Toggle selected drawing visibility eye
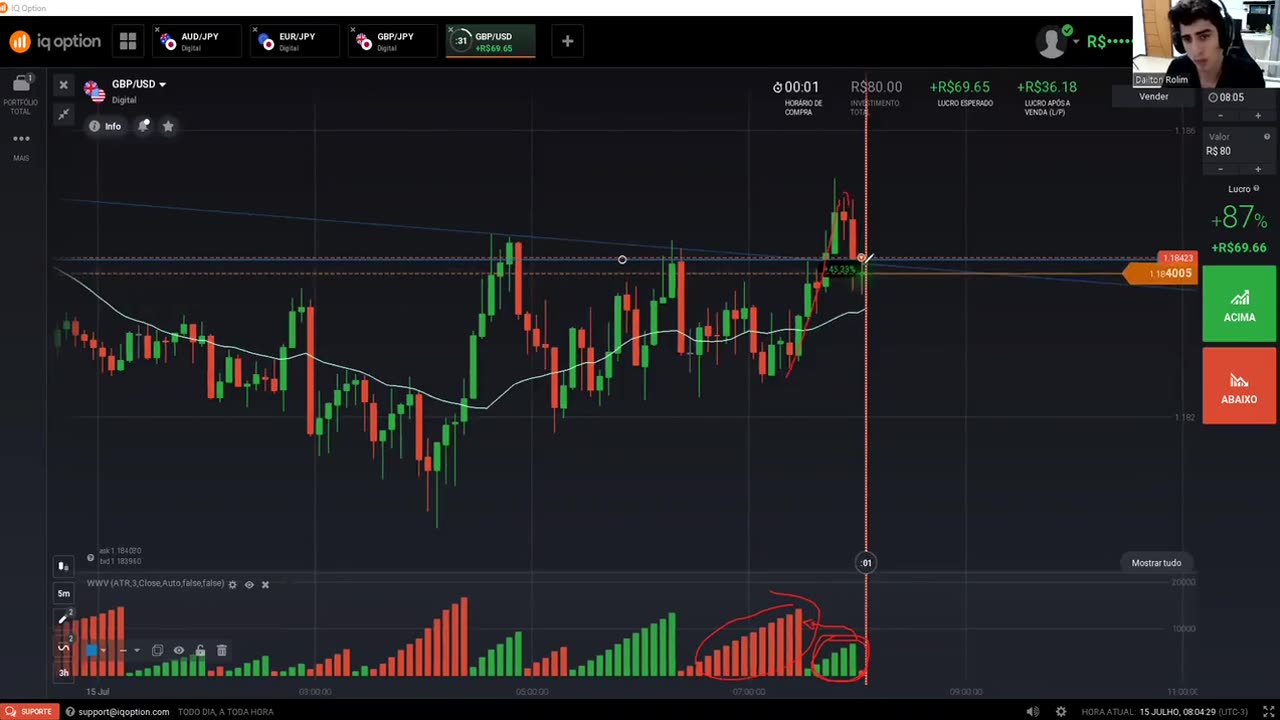 179,650
